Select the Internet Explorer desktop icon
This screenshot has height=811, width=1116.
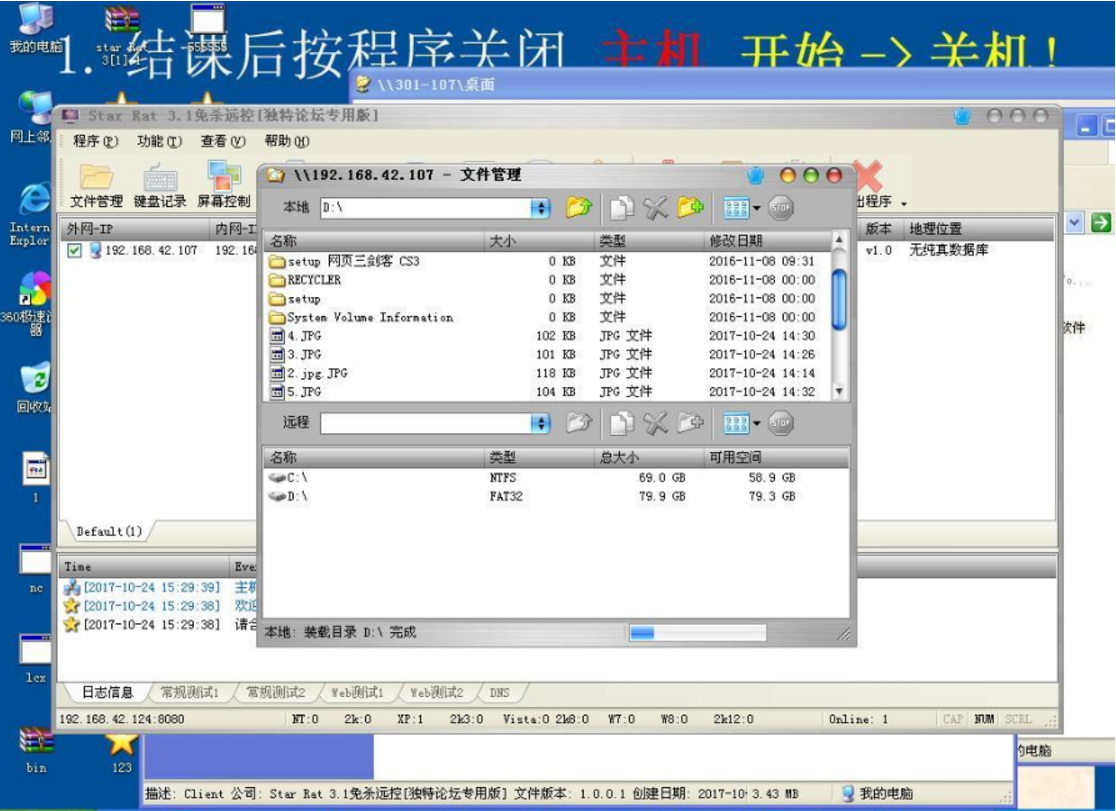tap(33, 214)
